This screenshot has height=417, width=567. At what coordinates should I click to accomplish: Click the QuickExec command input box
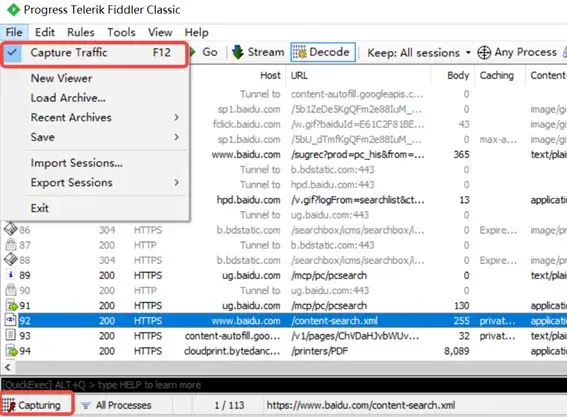[284, 385]
